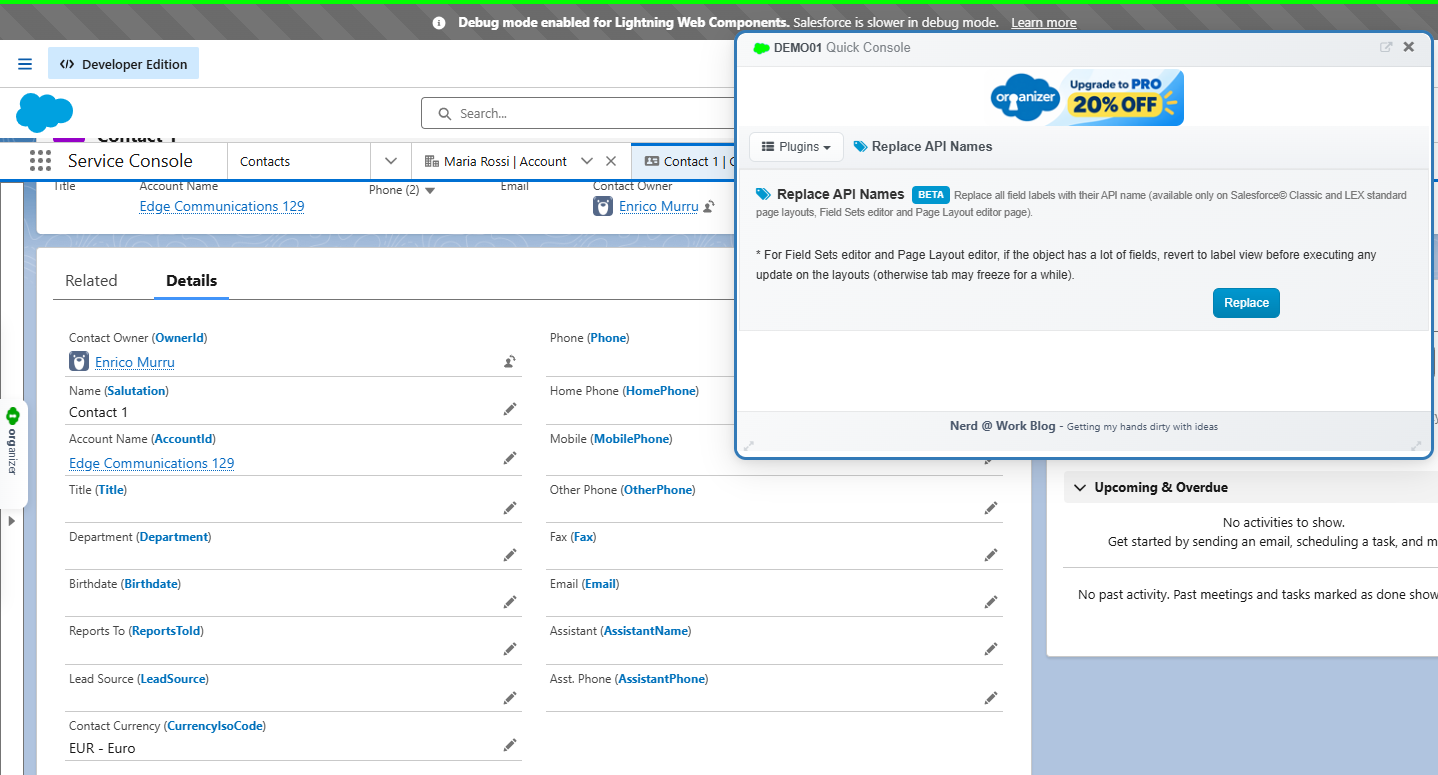The height and width of the screenshot is (775, 1438).
Task: Switch to the Related tab
Action: 91,281
